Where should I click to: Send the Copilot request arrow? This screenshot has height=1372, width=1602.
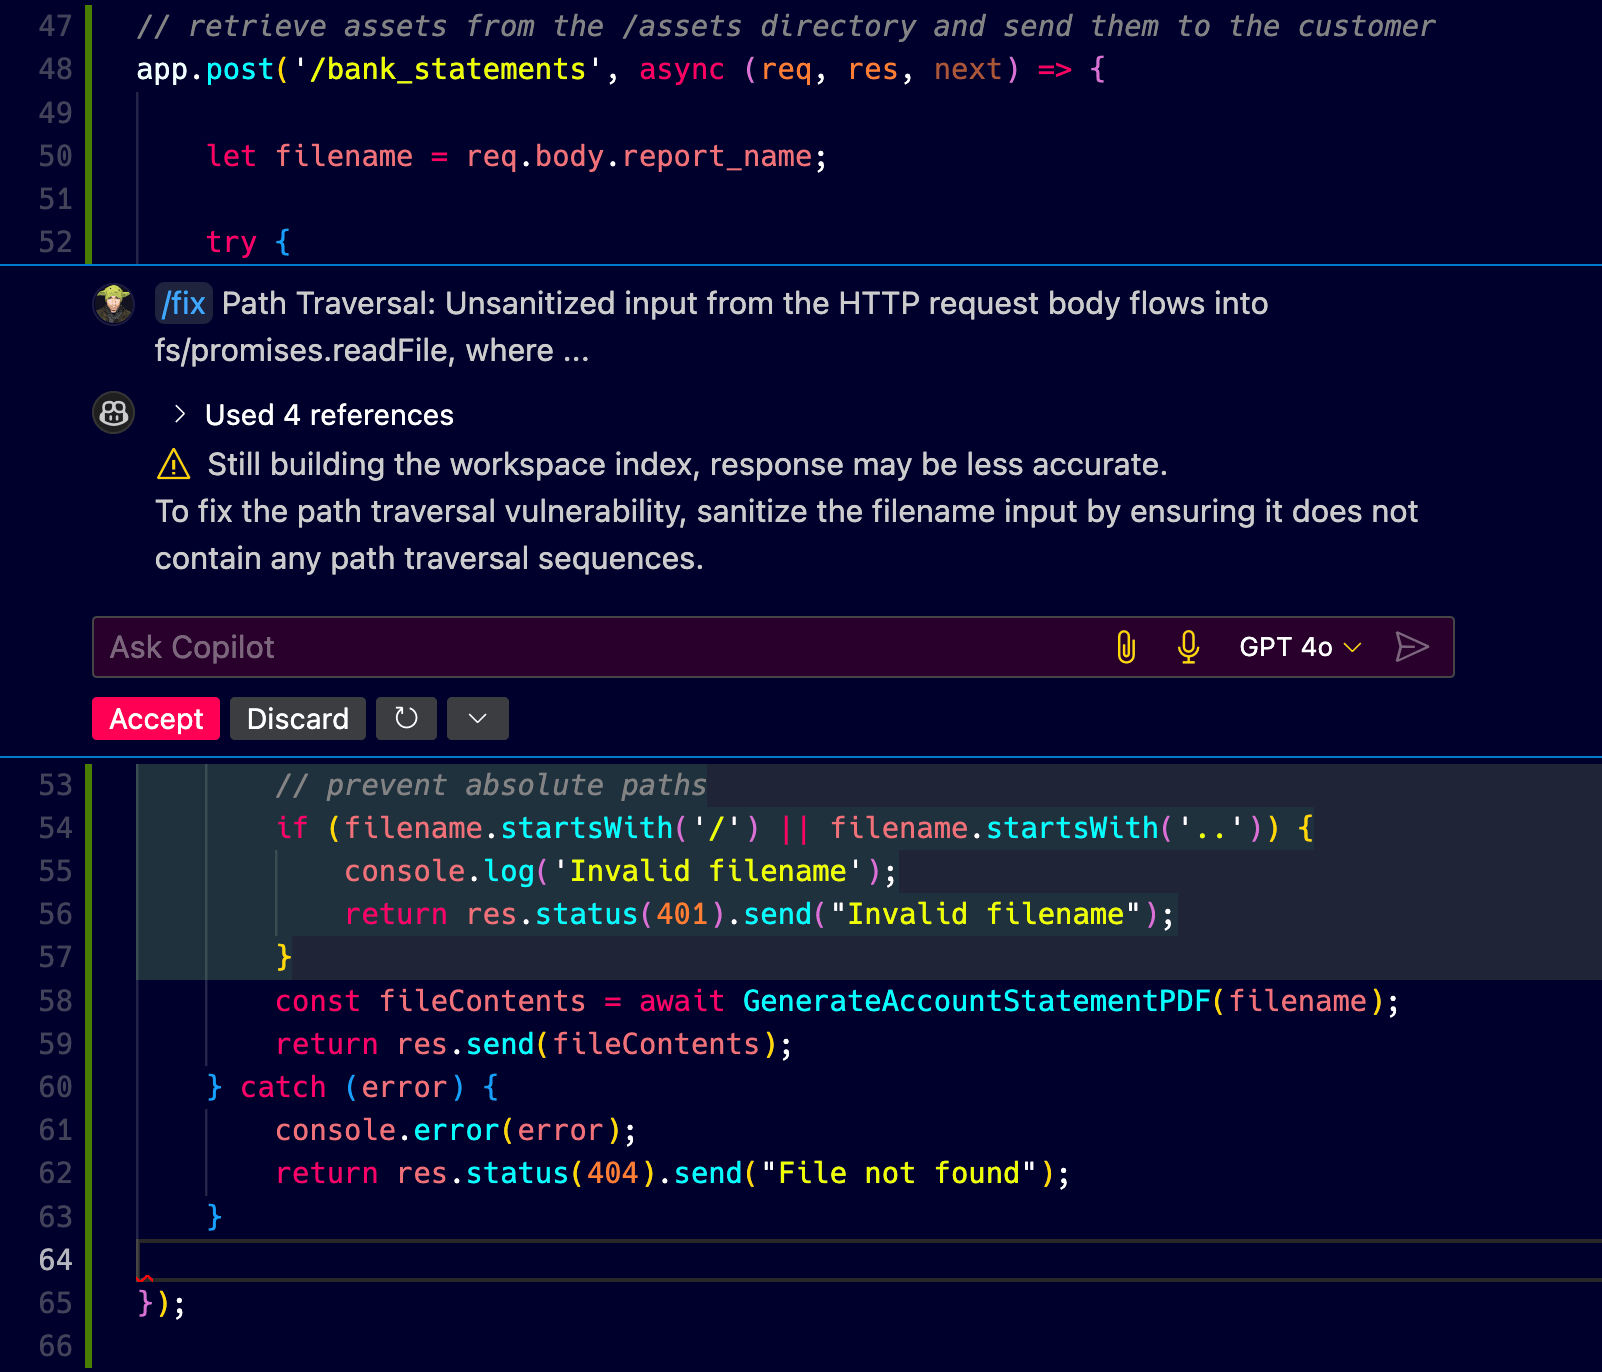point(1411,647)
